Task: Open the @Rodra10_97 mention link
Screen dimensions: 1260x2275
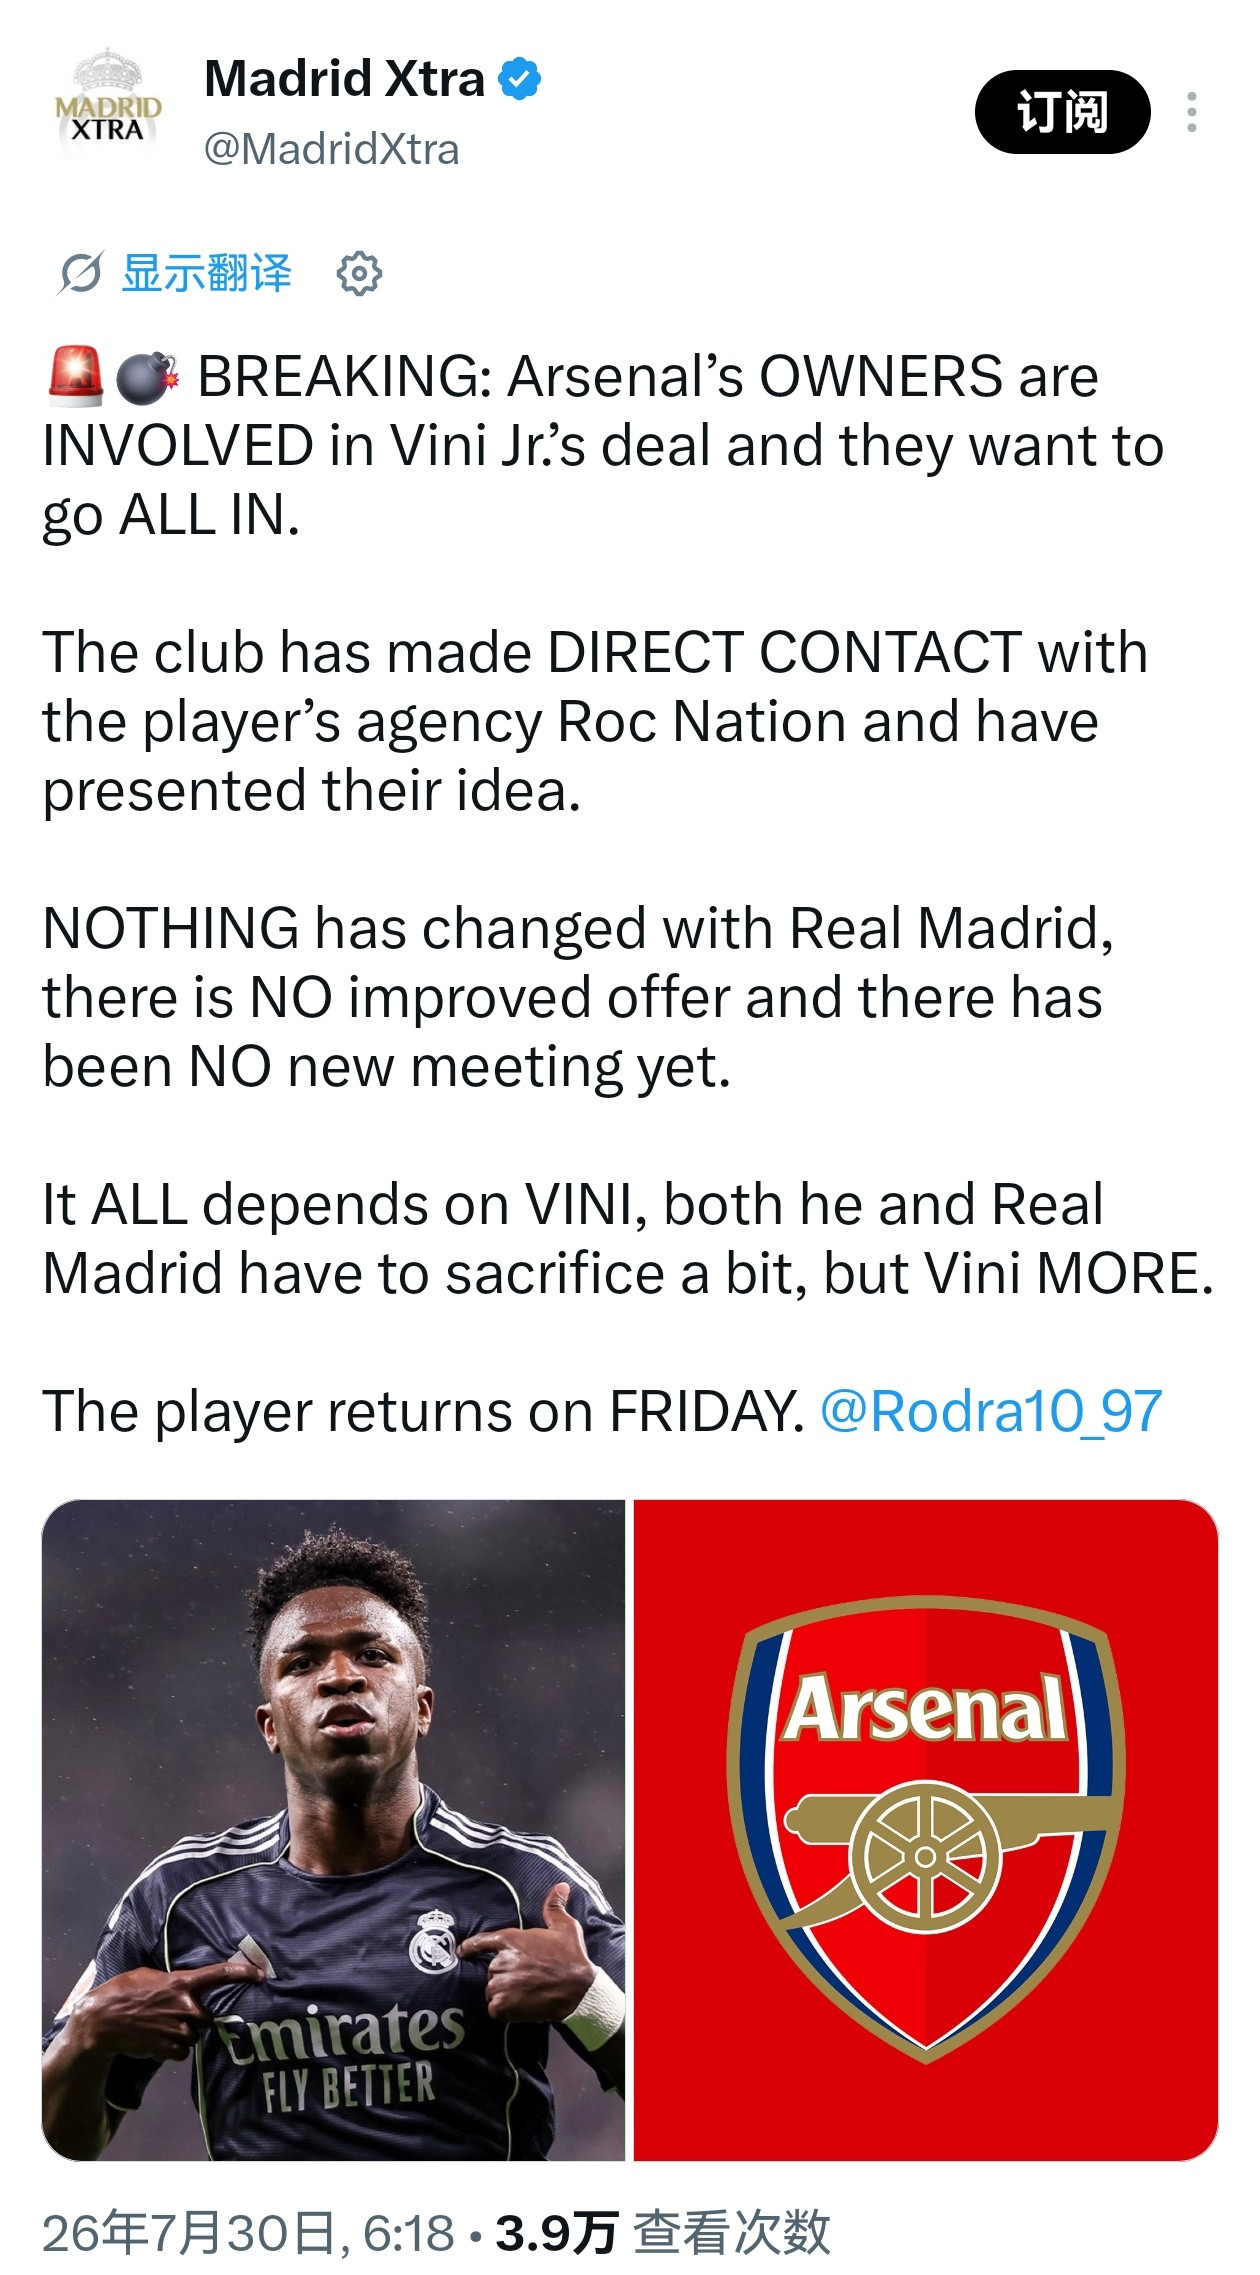Action: click(x=991, y=1412)
